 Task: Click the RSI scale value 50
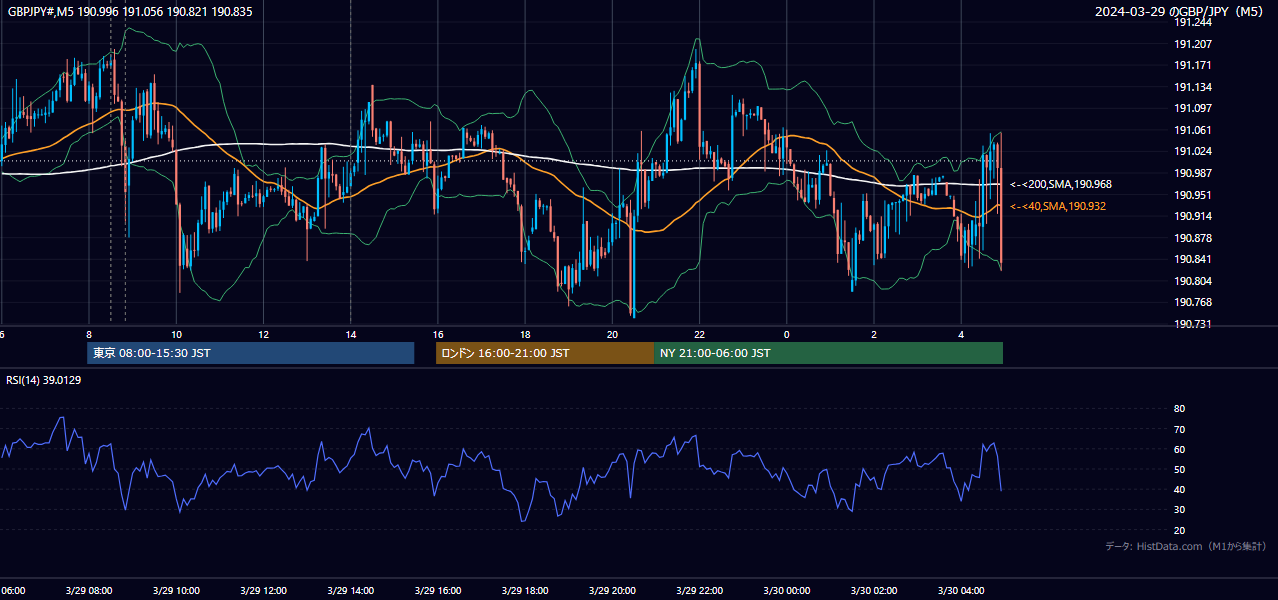pos(1179,469)
